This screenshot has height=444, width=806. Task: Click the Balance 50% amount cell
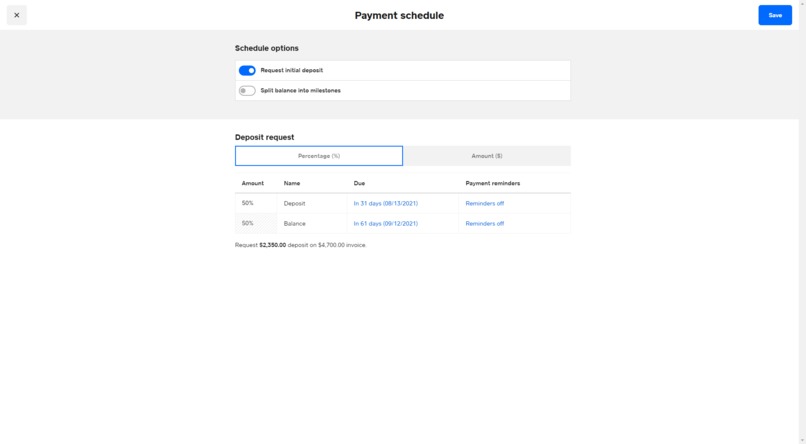(x=256, y=224)
